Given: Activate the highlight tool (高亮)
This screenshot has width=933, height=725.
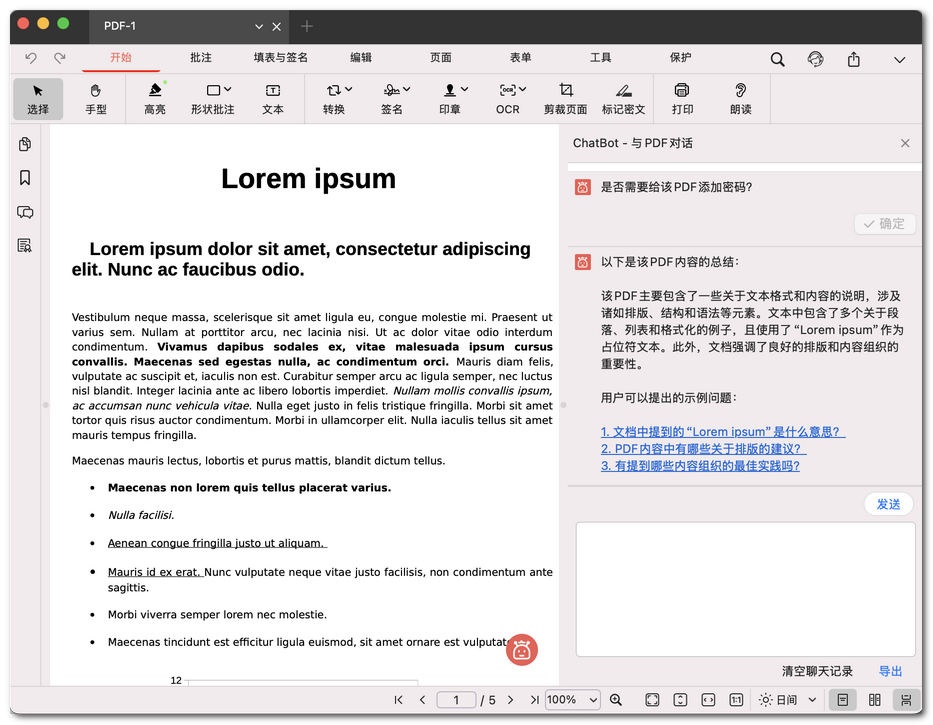Looking at the screenshot, I should pos(154,99).
